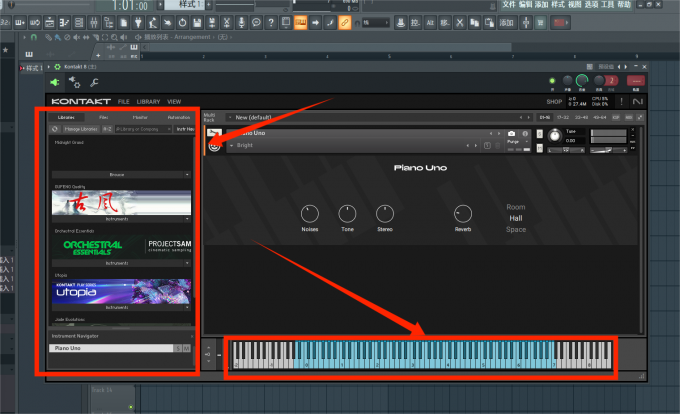Click the save project floppy disk icon
This screenshot has width=680, height=414.
197,23
